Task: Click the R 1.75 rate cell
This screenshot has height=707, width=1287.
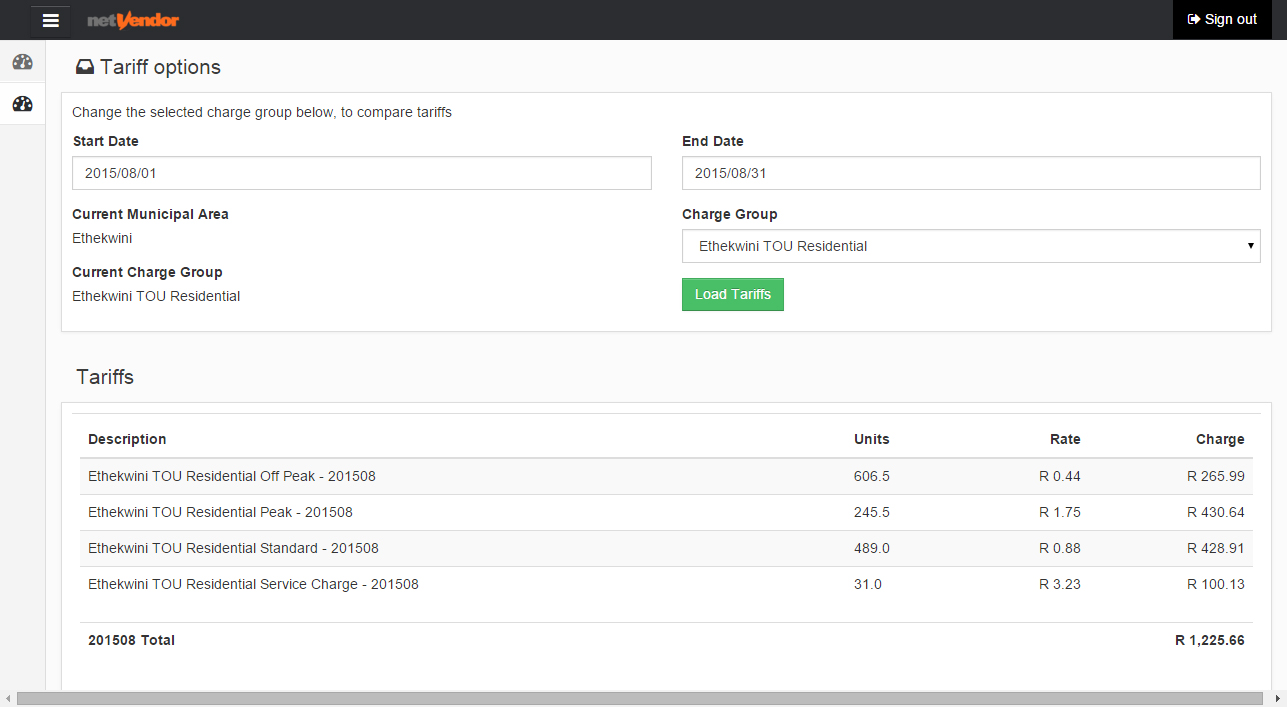Action: [1060, 512]
